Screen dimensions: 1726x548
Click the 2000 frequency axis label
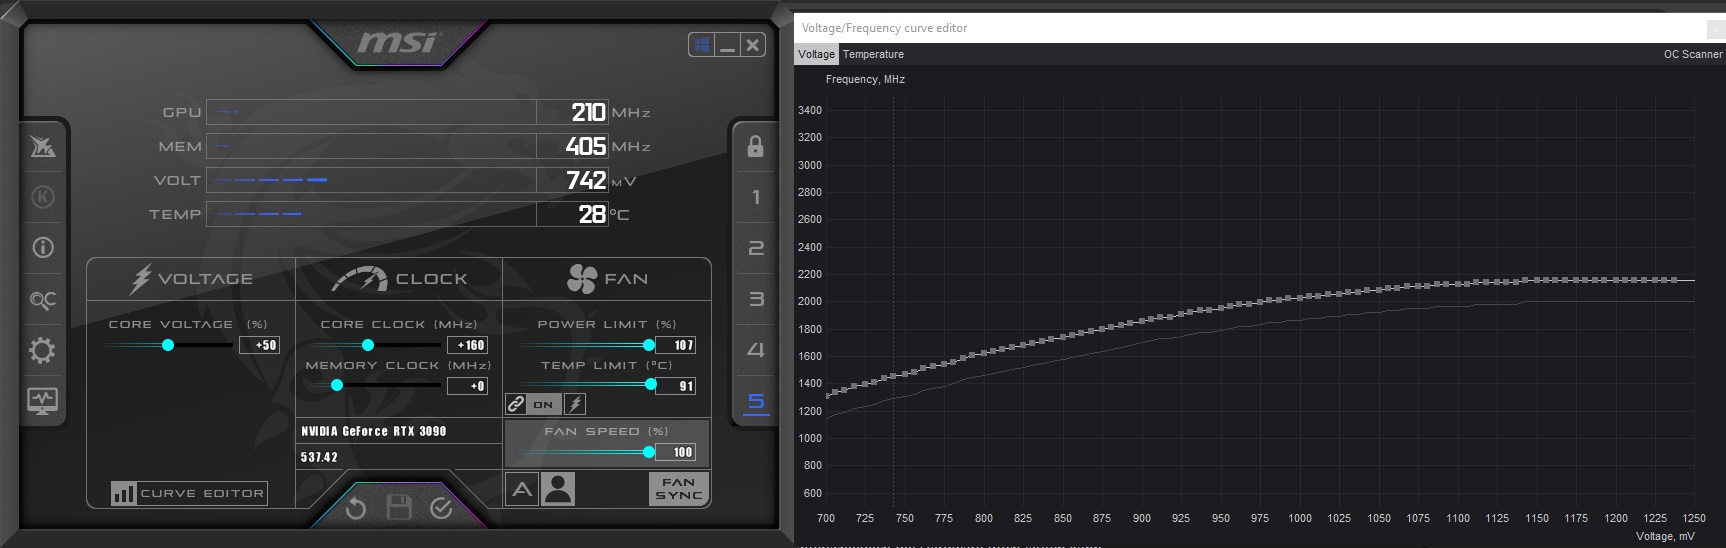[x=810, y=301]
